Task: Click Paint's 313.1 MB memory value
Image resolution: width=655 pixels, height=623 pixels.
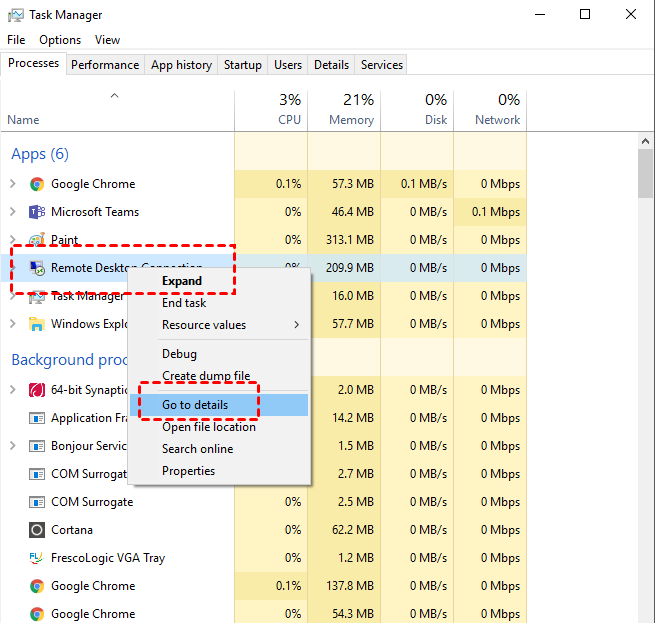Action: point(350,240)
